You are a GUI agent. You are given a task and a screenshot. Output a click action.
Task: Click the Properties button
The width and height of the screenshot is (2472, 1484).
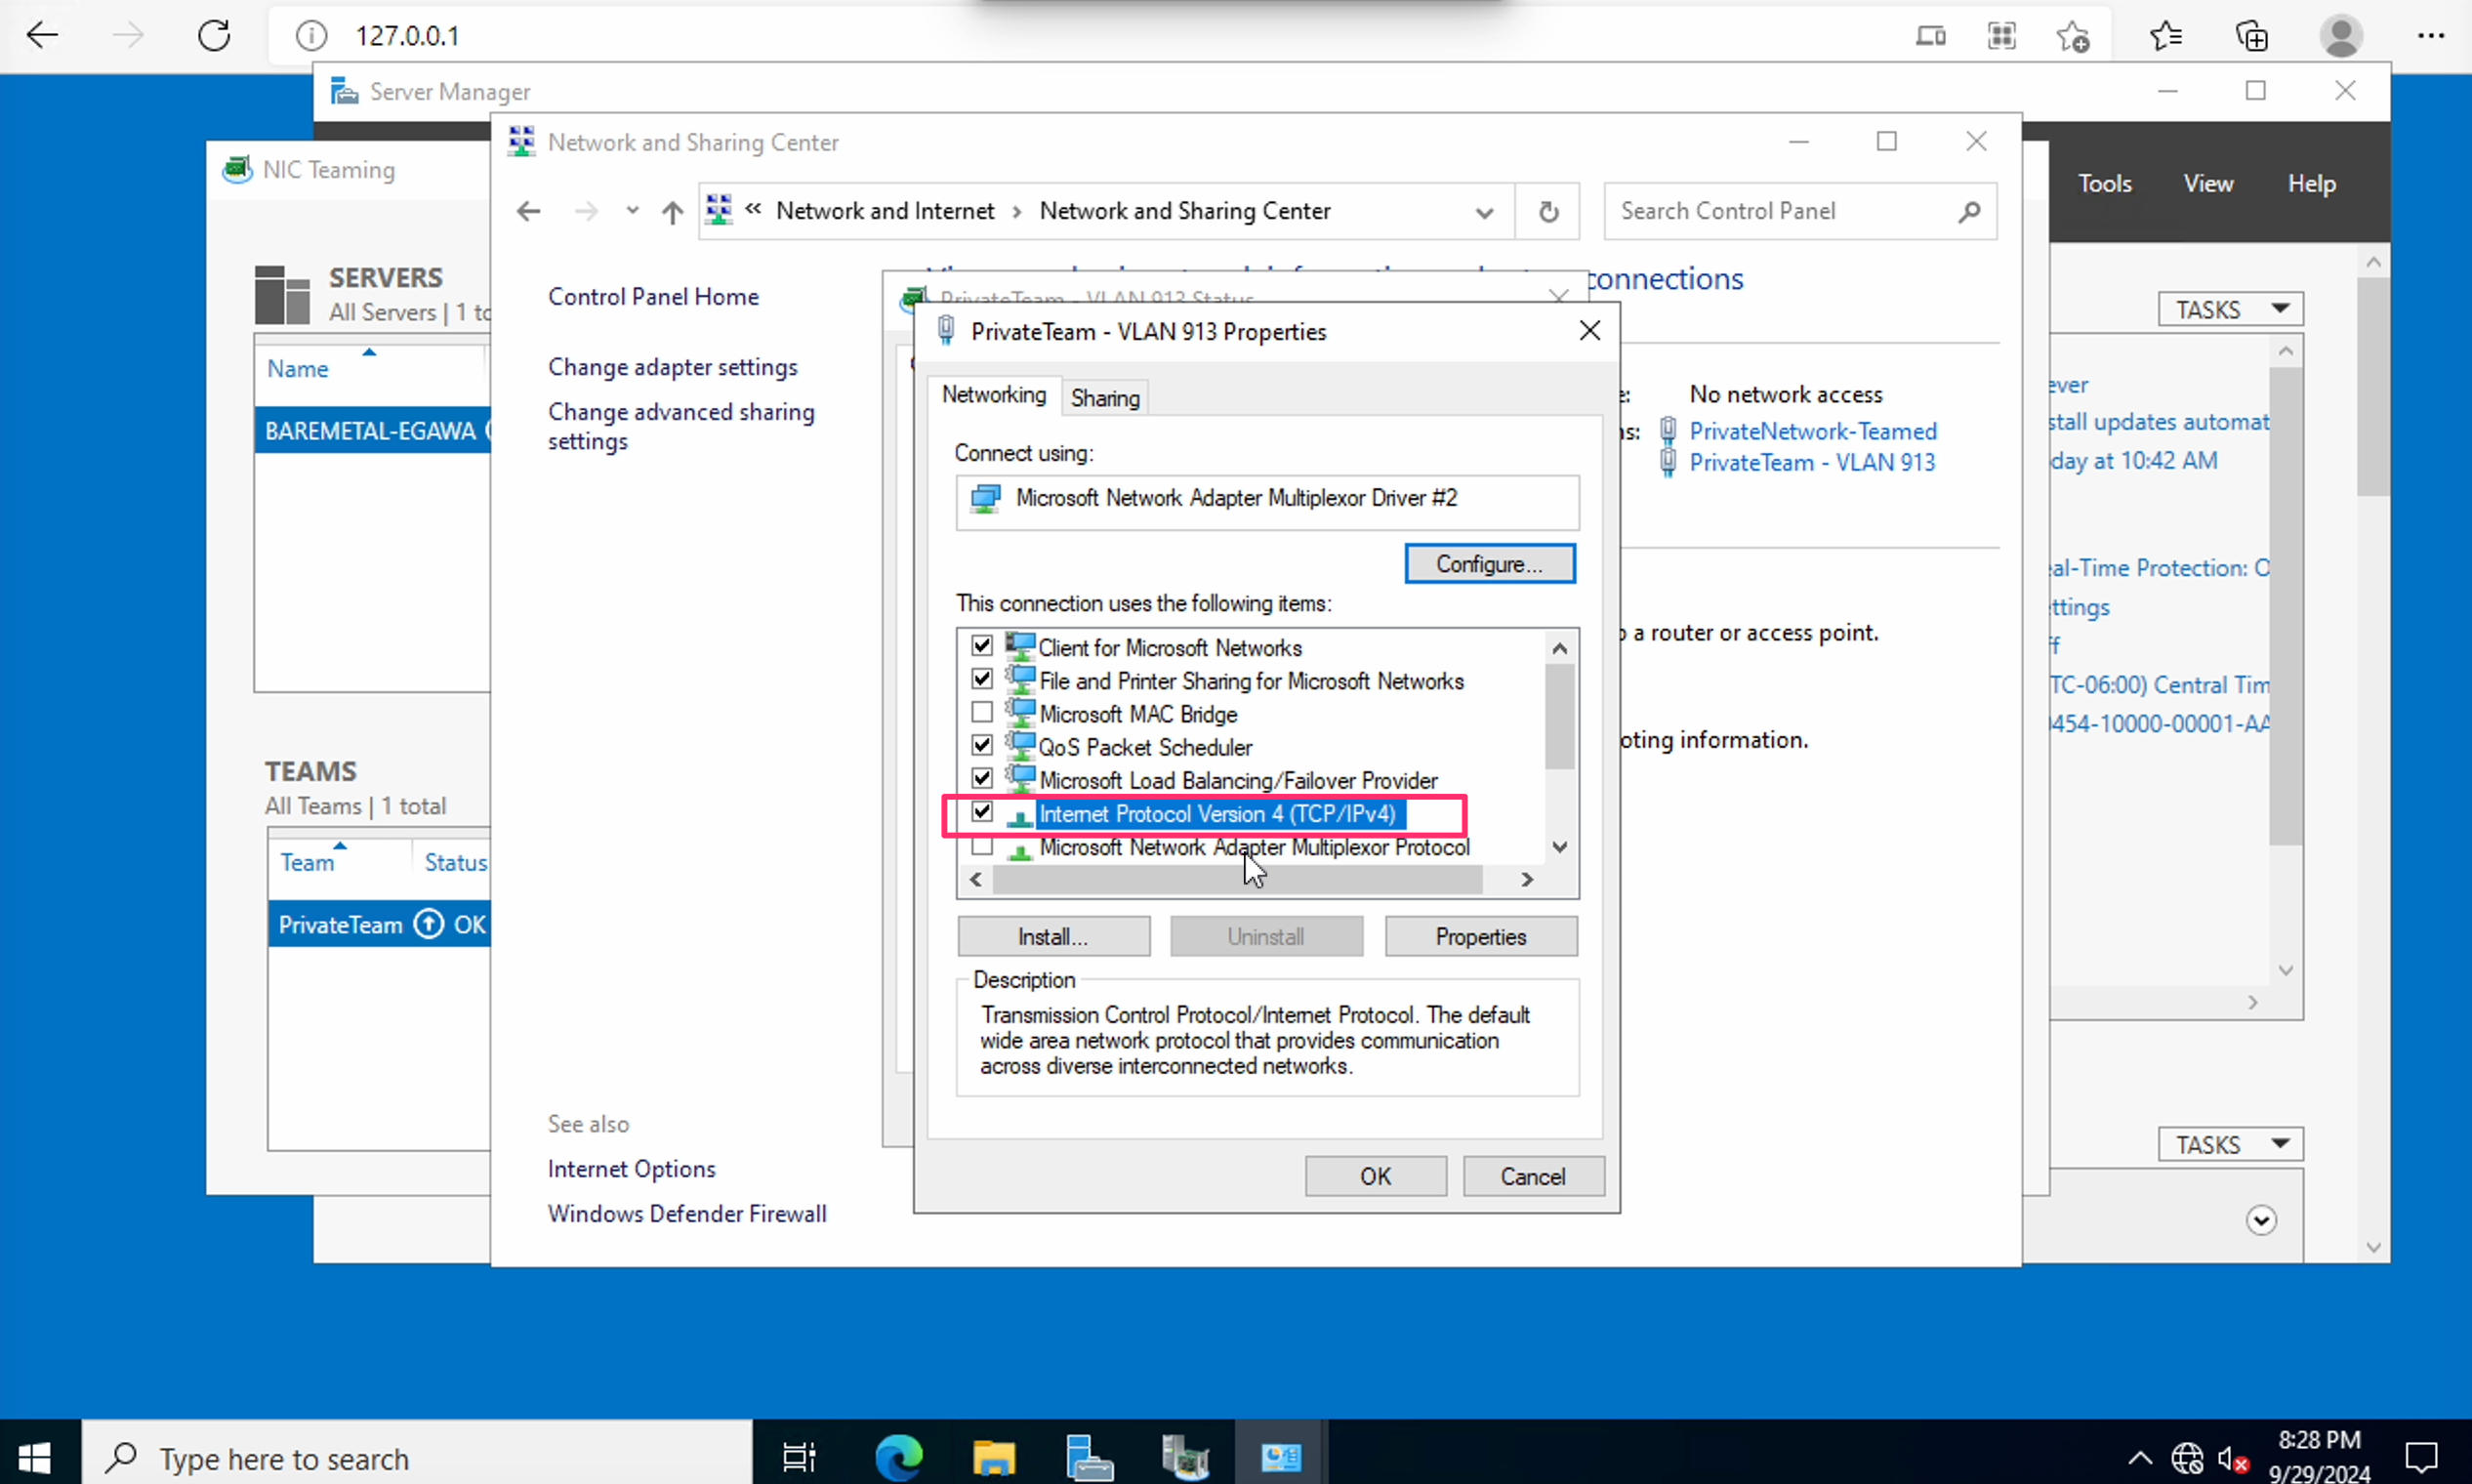tap(1480, 936)
